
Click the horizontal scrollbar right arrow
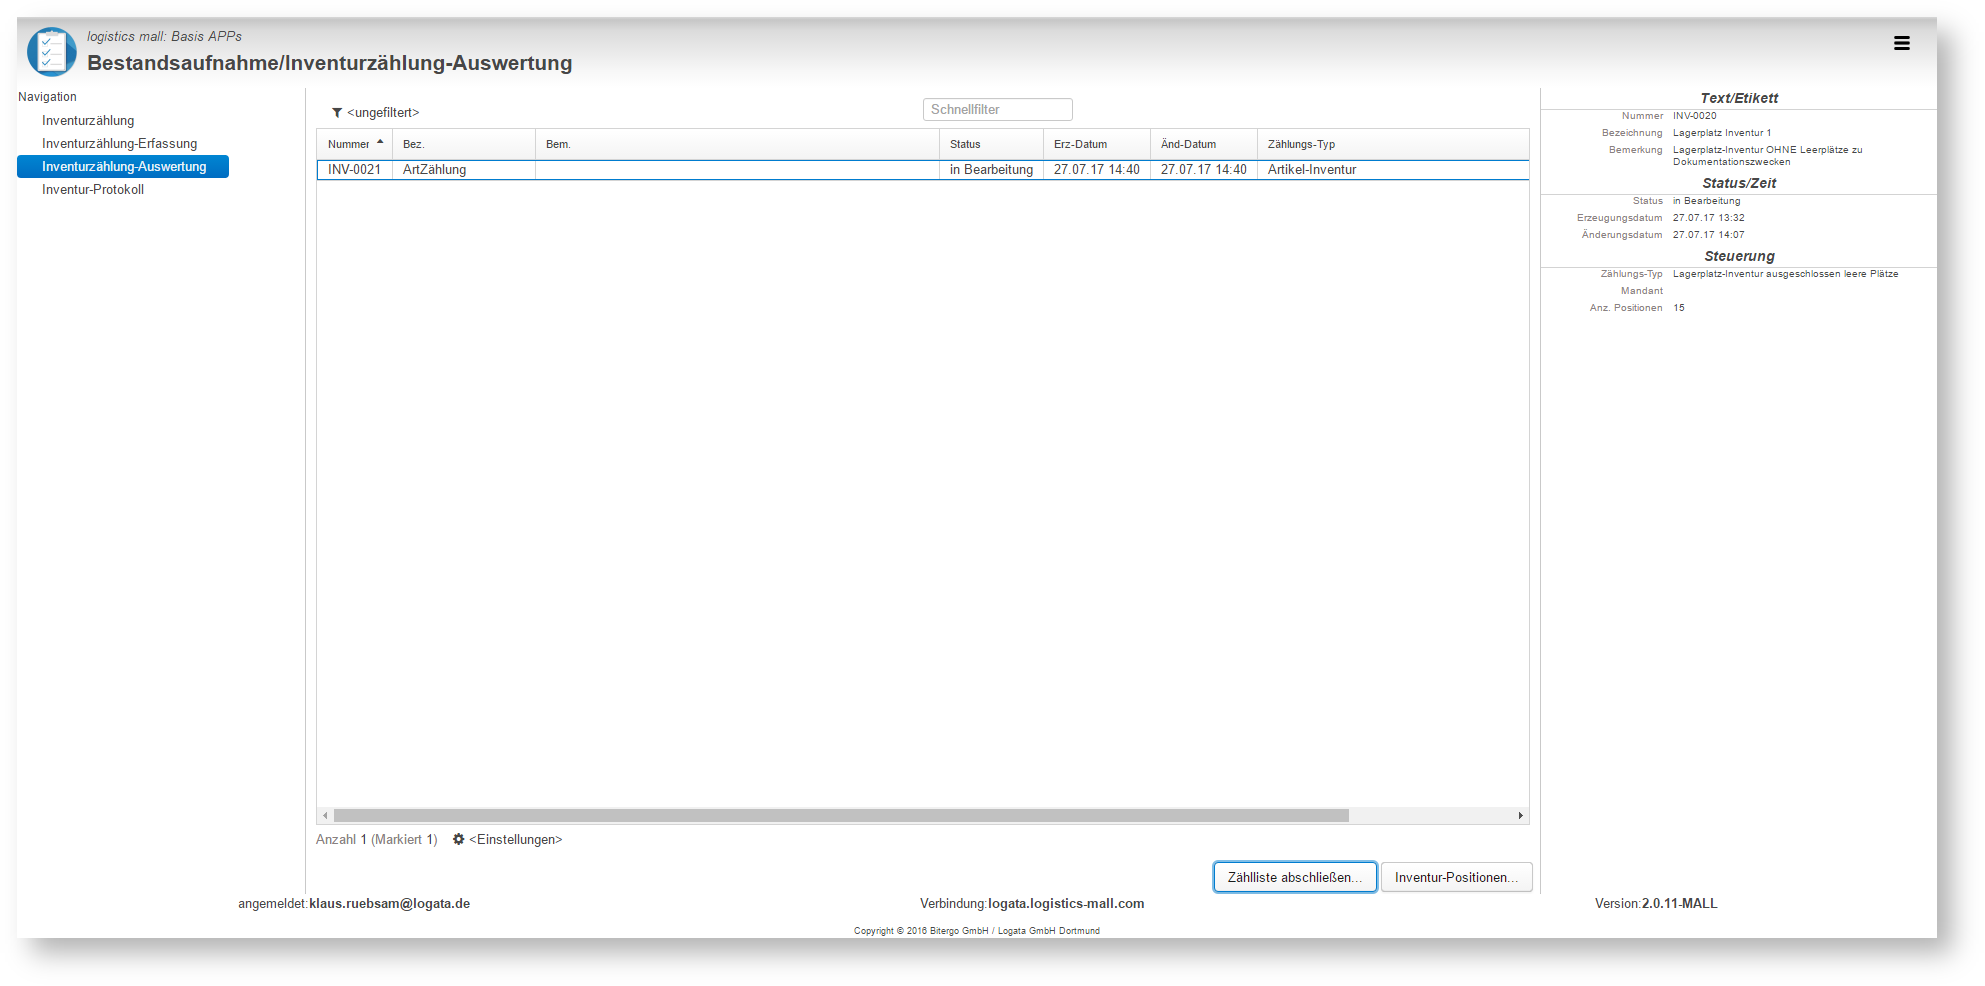1521,815
